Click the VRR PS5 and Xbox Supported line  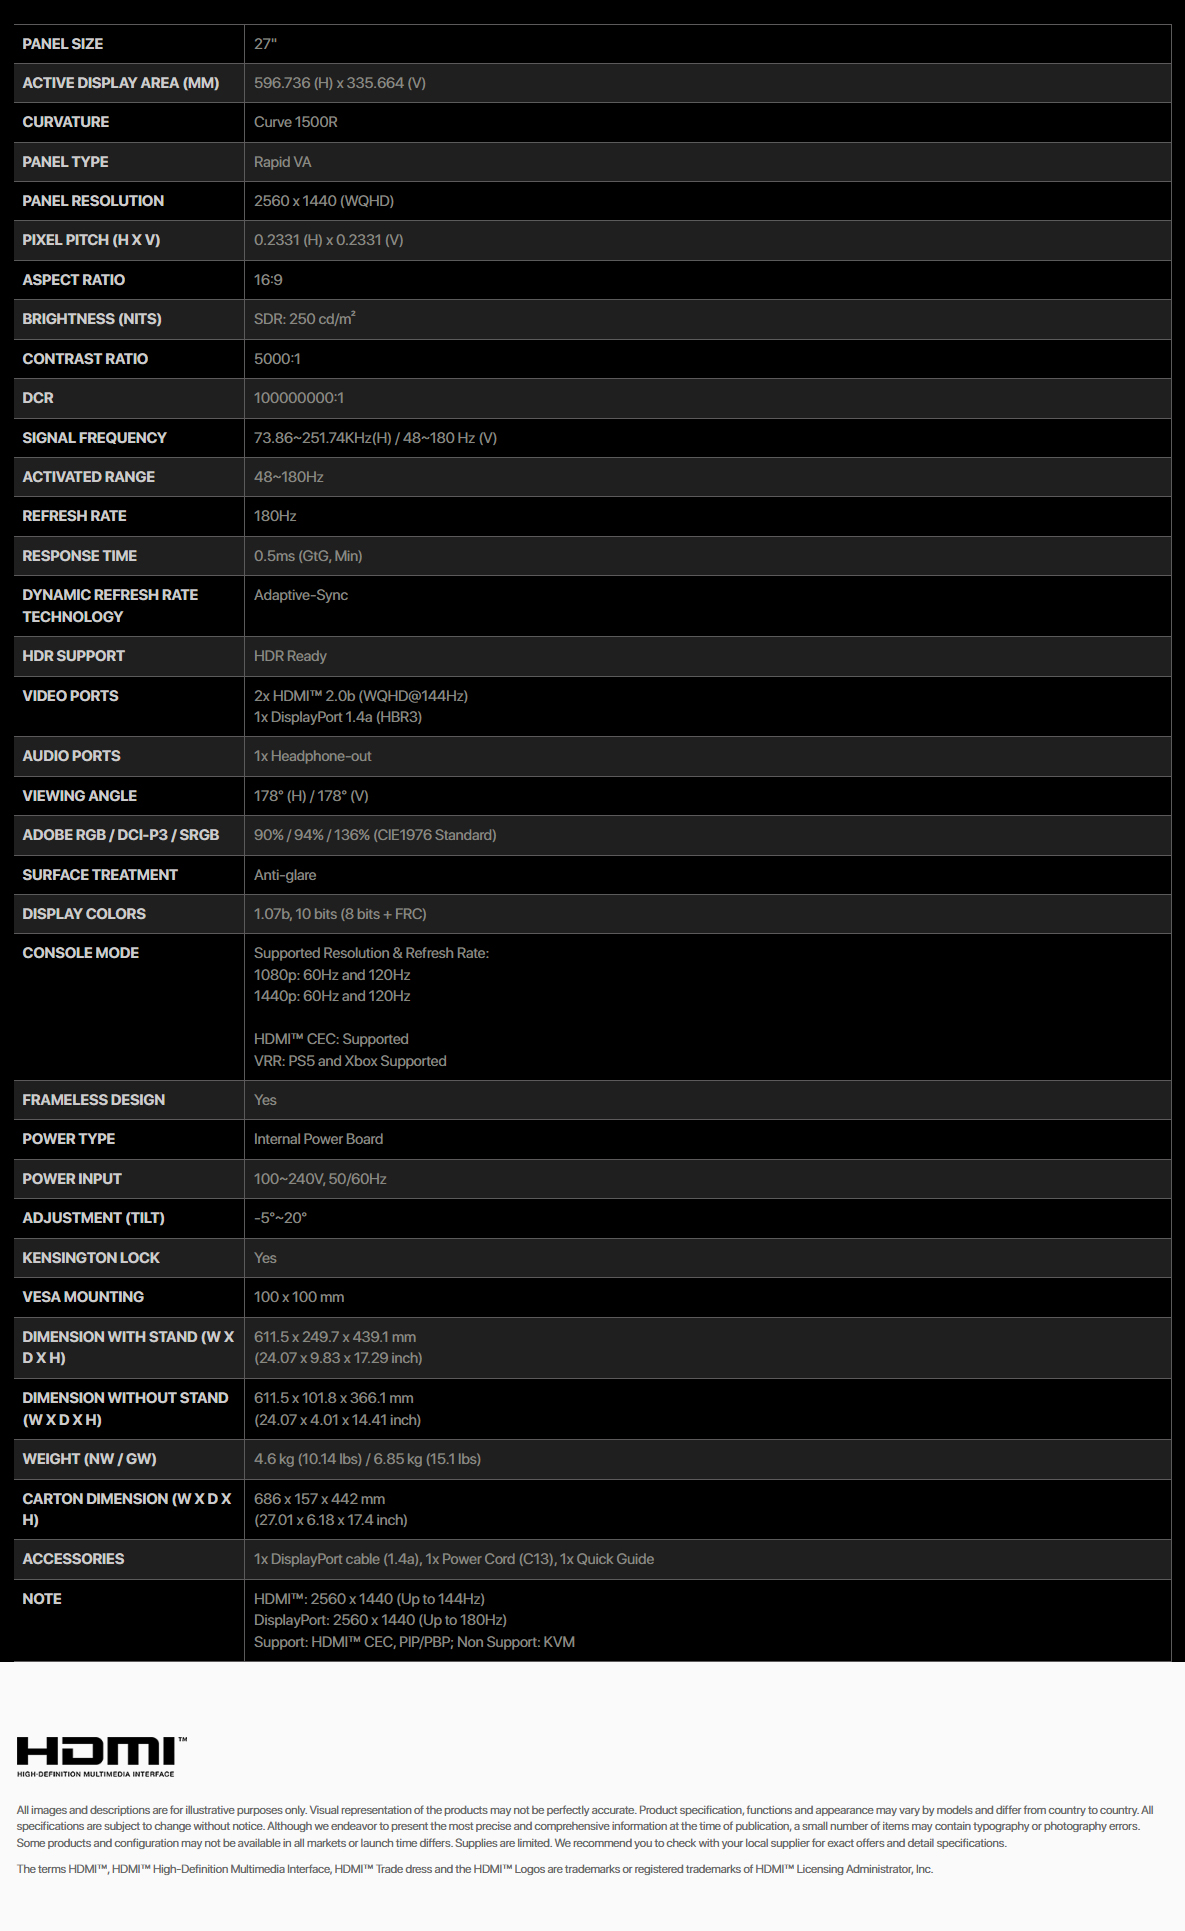(350, 1061)
